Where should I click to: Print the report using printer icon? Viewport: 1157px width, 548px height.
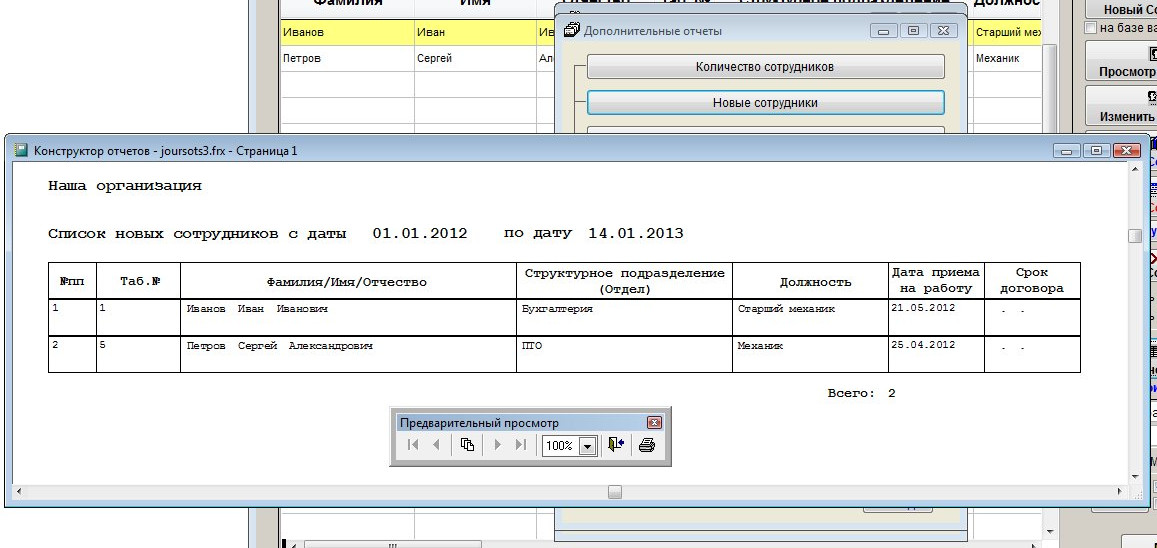[646, 445]
